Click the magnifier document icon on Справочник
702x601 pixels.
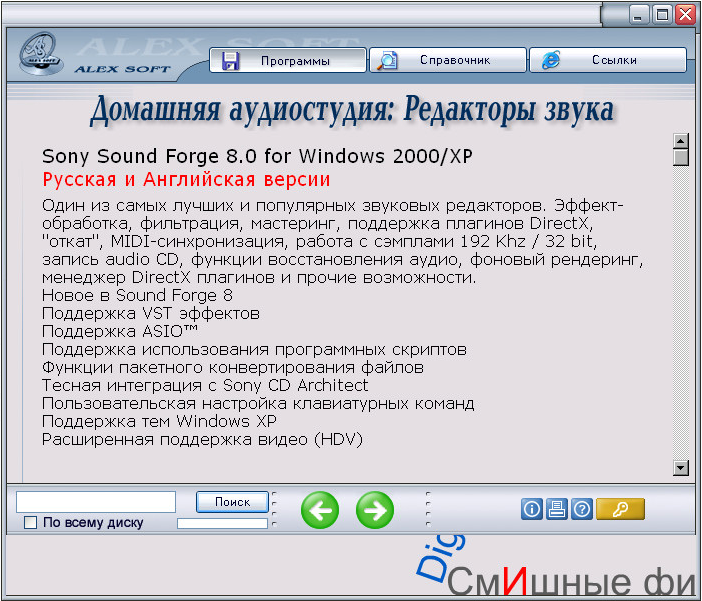tap(386, 60)
